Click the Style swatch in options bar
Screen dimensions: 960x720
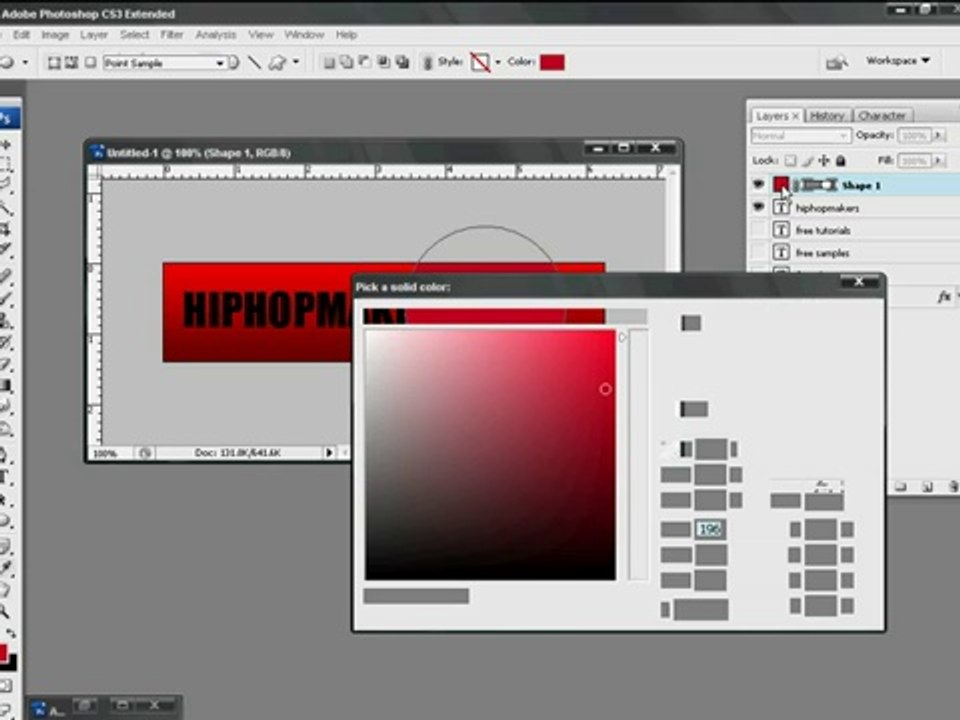coord(480,62)
